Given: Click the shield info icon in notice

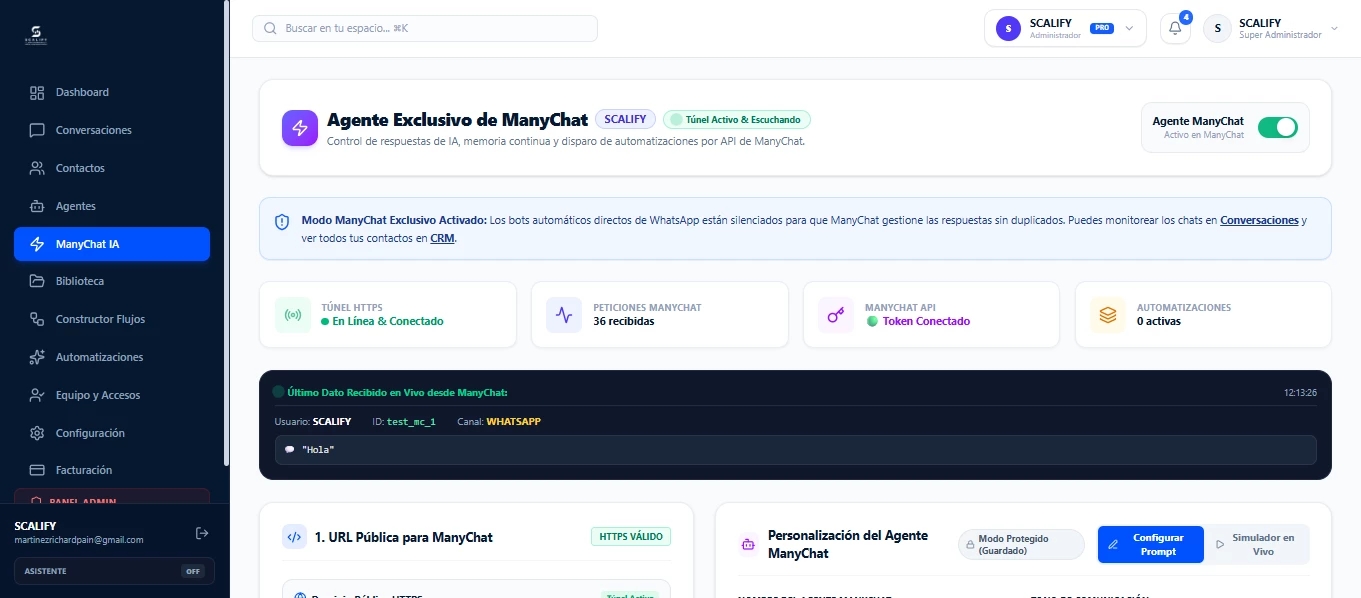Looking at the screenshot, I should tap(281, 220).
